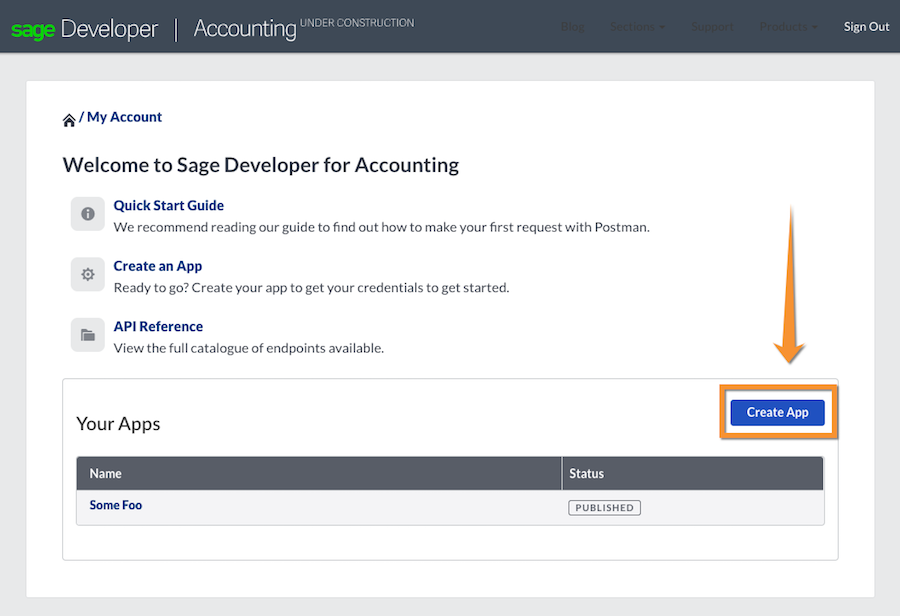Image resolution: width=900 pixels, height=616 pixels.
Task: Click the Quick Start Guide info icon
Action: coord(88,214)
